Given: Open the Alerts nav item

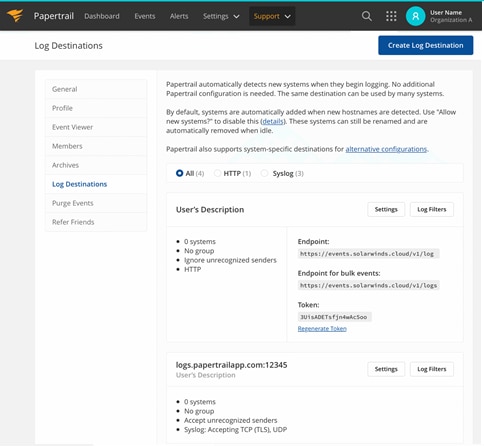Looking at the screenshot, I should pos(179,16).
